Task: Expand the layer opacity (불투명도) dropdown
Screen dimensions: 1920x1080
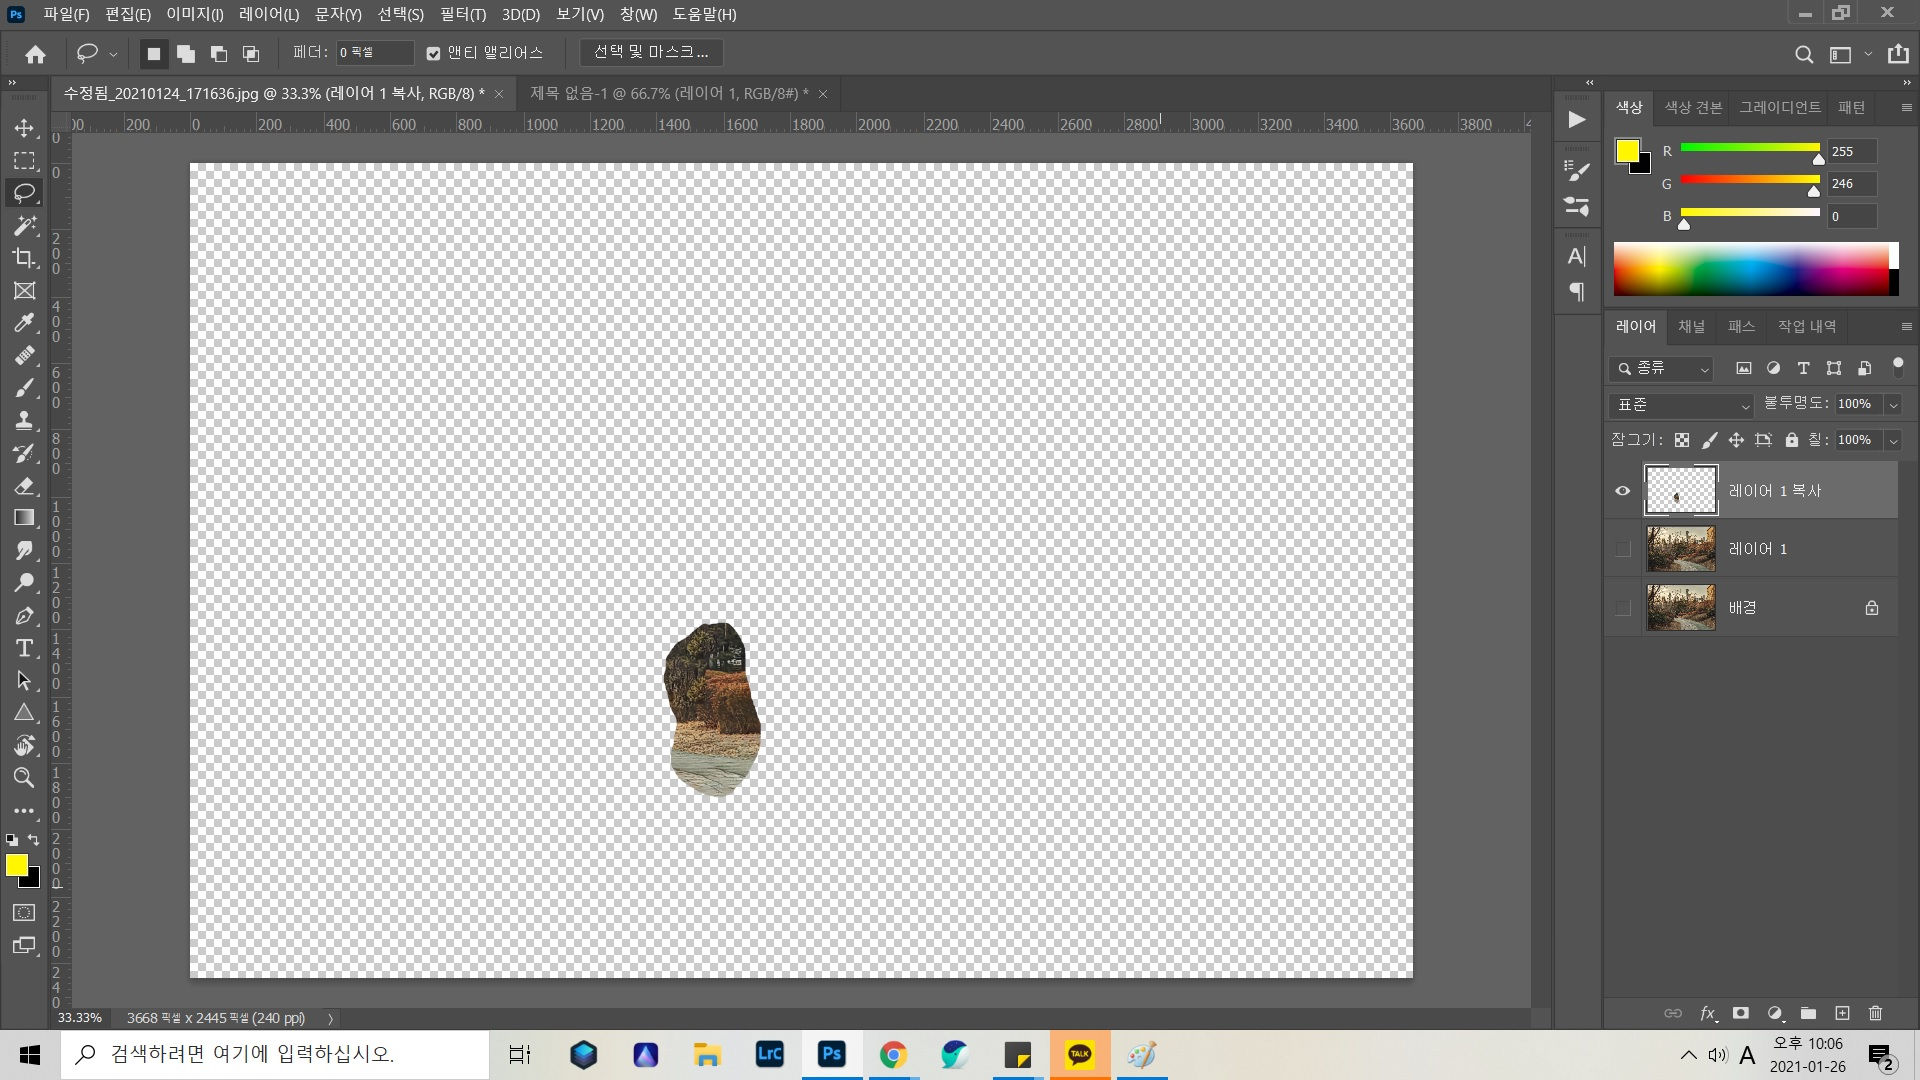Action: pyautogui.click(x=1892, y=405)
